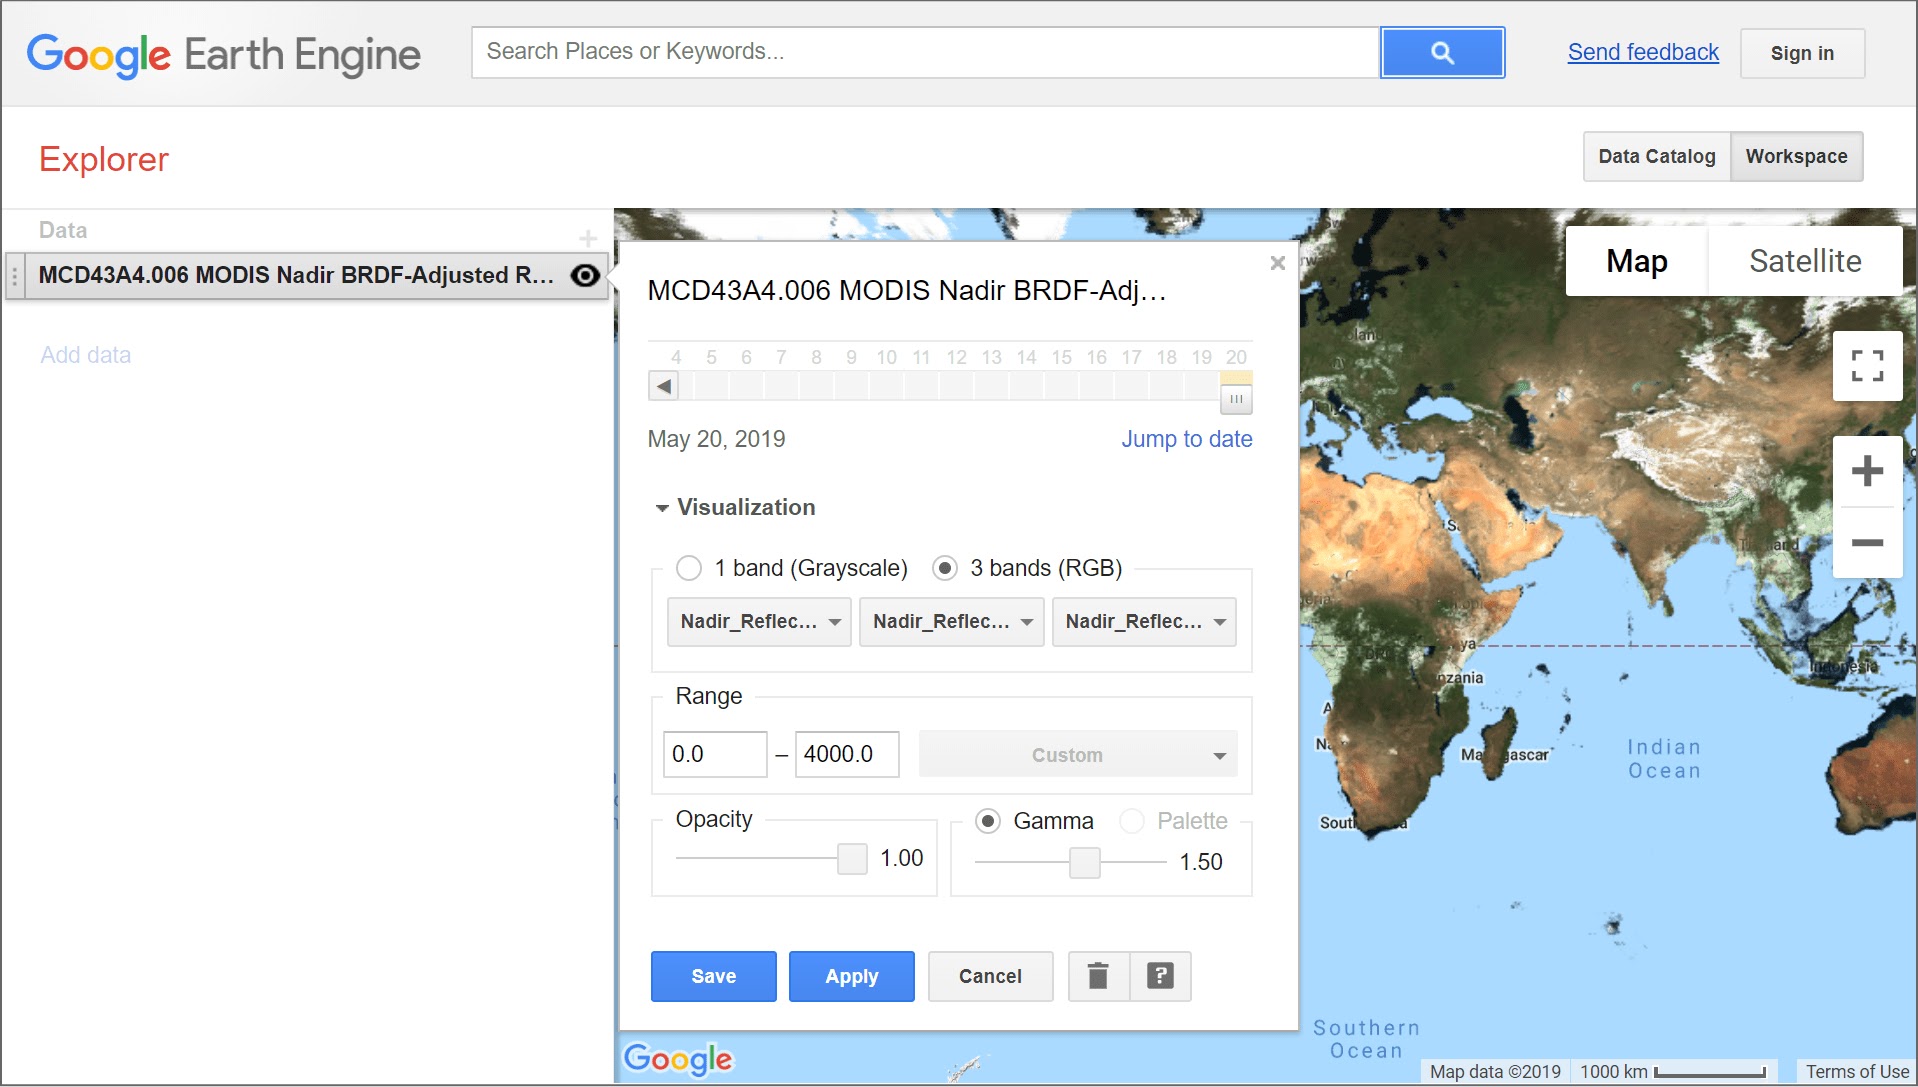Switch map to Map view
Image resolution: width=1918 pixels, height=1087 pixels.
(1636, 261)
